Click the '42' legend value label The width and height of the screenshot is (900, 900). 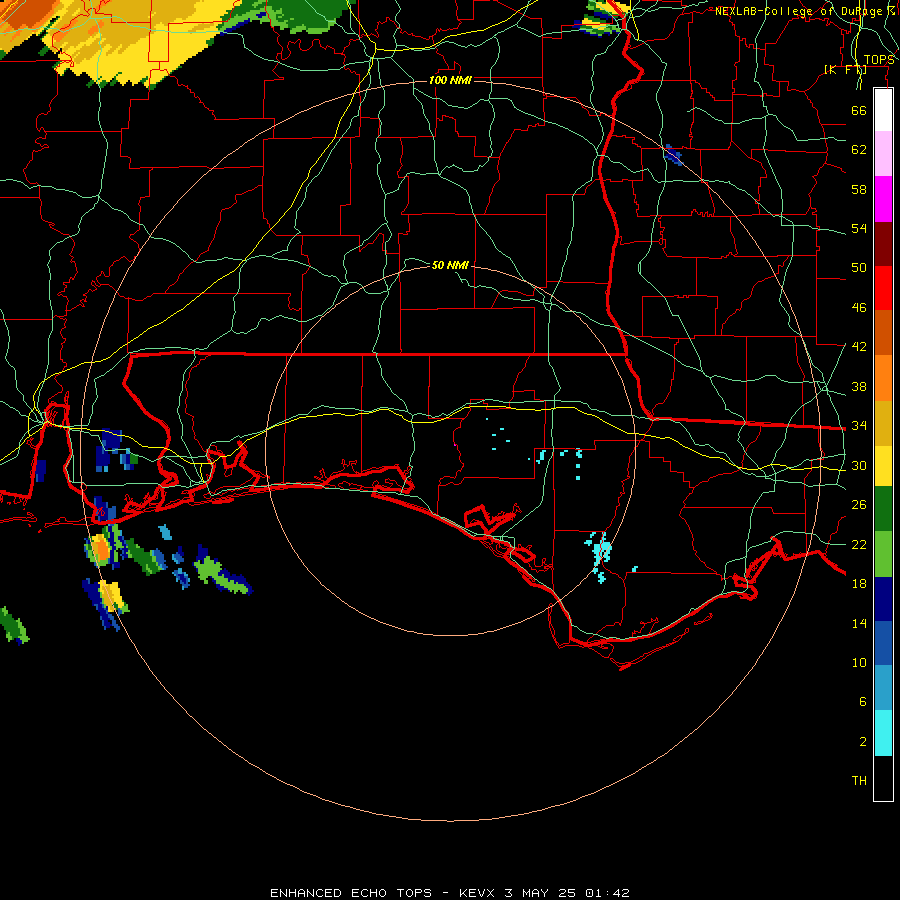(859, 346)
